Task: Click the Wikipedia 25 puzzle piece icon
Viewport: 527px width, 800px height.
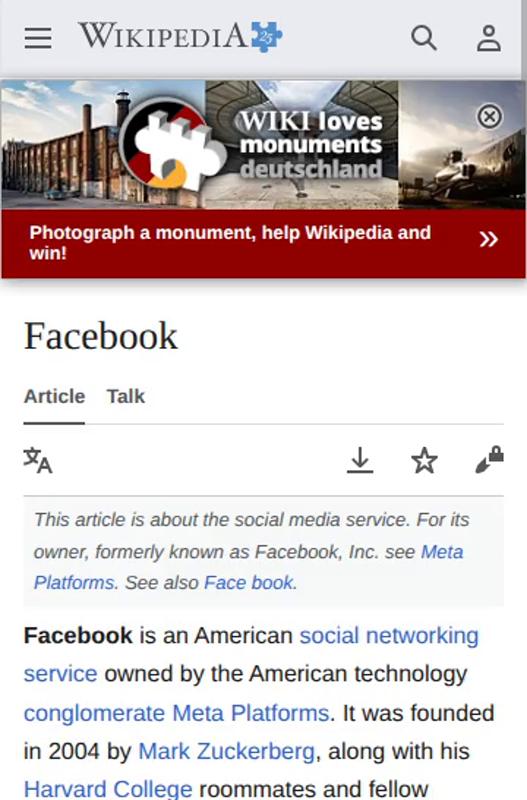Action: (x=266, y=37)
